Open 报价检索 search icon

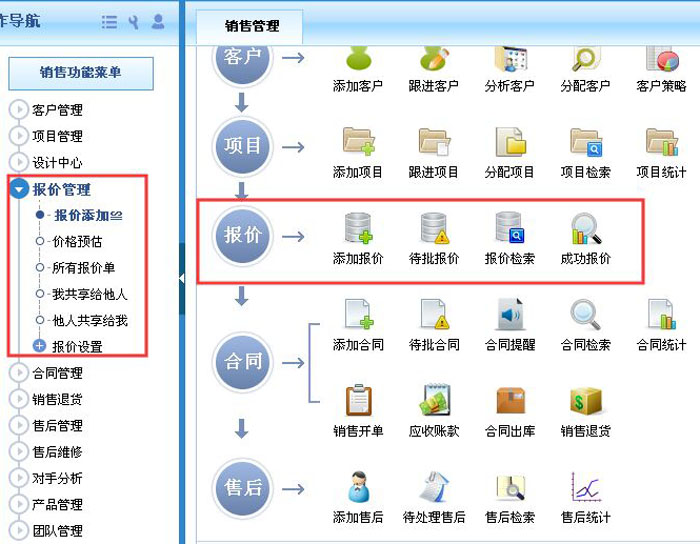click(510, 227)
